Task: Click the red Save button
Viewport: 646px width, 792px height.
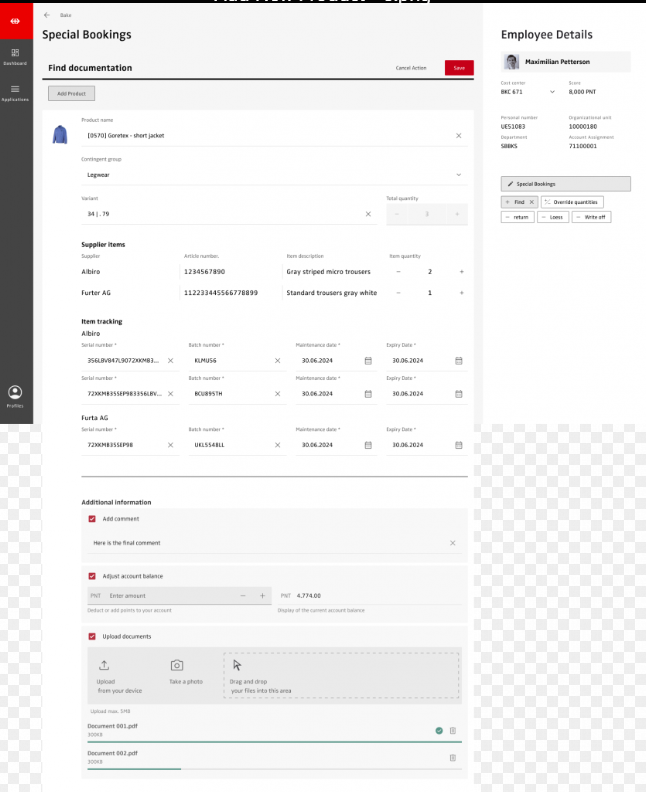Action: click(459, 68)
